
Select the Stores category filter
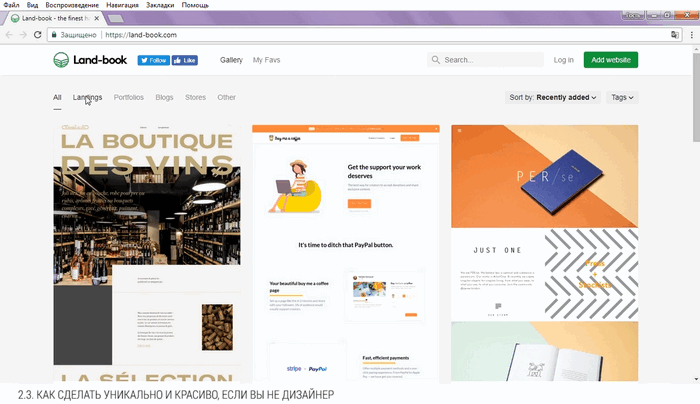pos(196,97)
